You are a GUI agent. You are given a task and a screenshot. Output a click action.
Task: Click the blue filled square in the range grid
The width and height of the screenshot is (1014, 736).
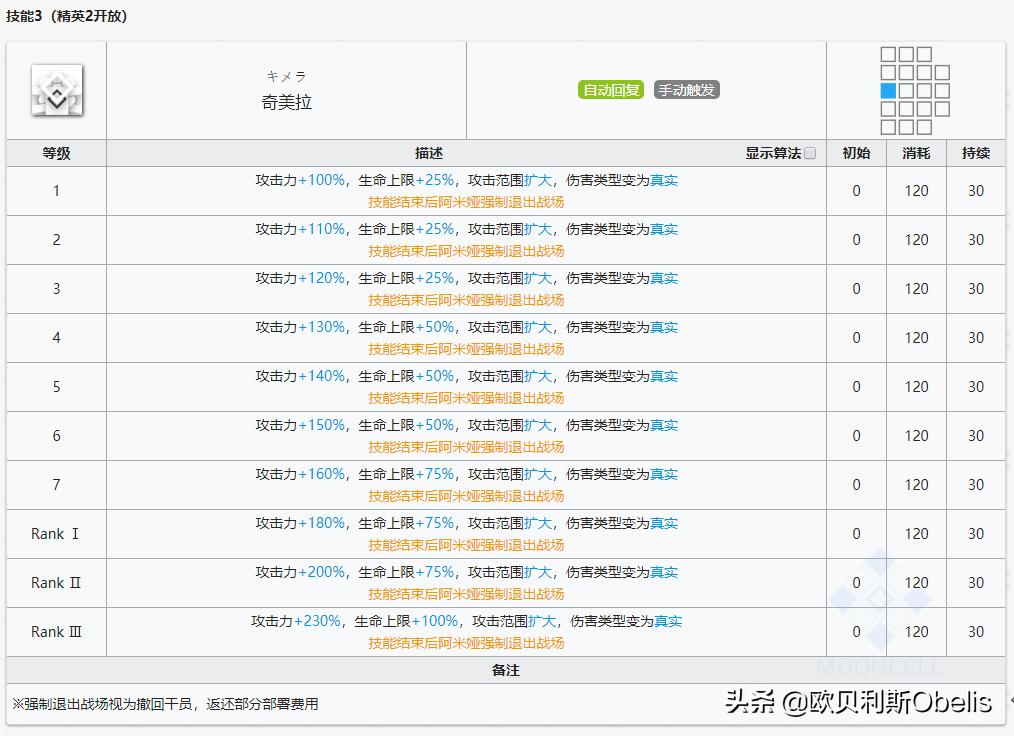(x=889, y=91)
